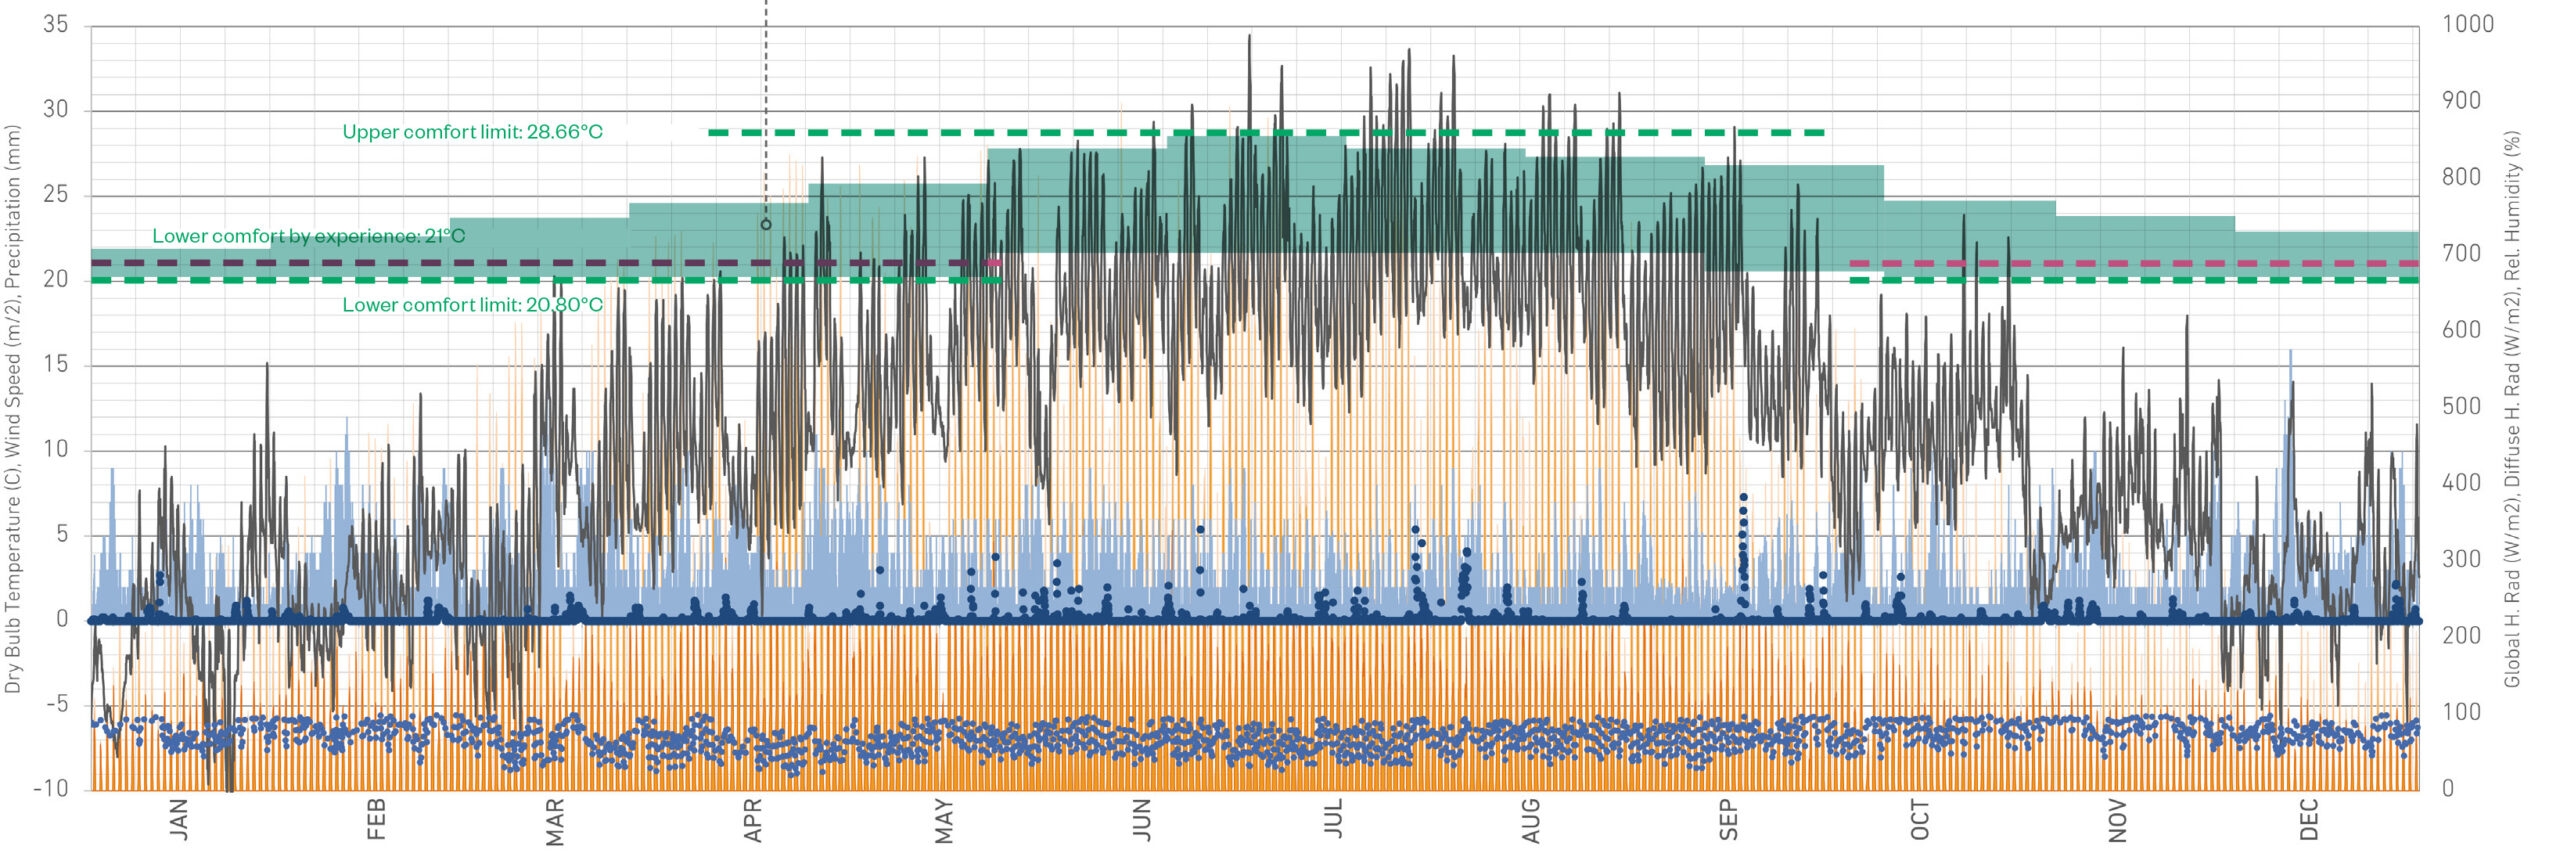Click the Dry Bulb Temperature axis title
2560x857 pixels.
coord(13,408)
